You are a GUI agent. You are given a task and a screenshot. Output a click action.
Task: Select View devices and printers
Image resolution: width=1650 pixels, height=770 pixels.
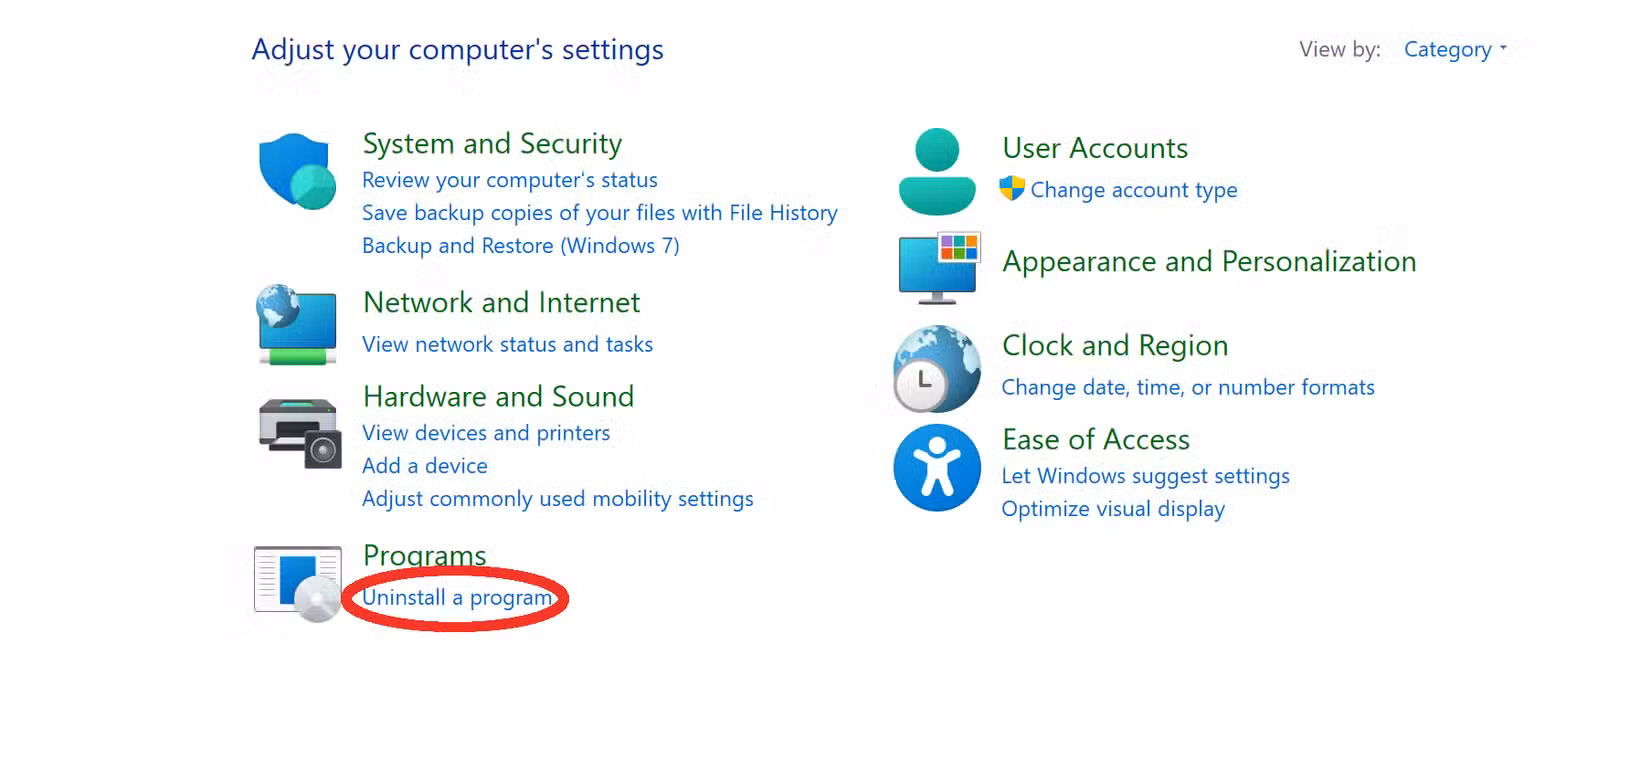coord(485,433)
